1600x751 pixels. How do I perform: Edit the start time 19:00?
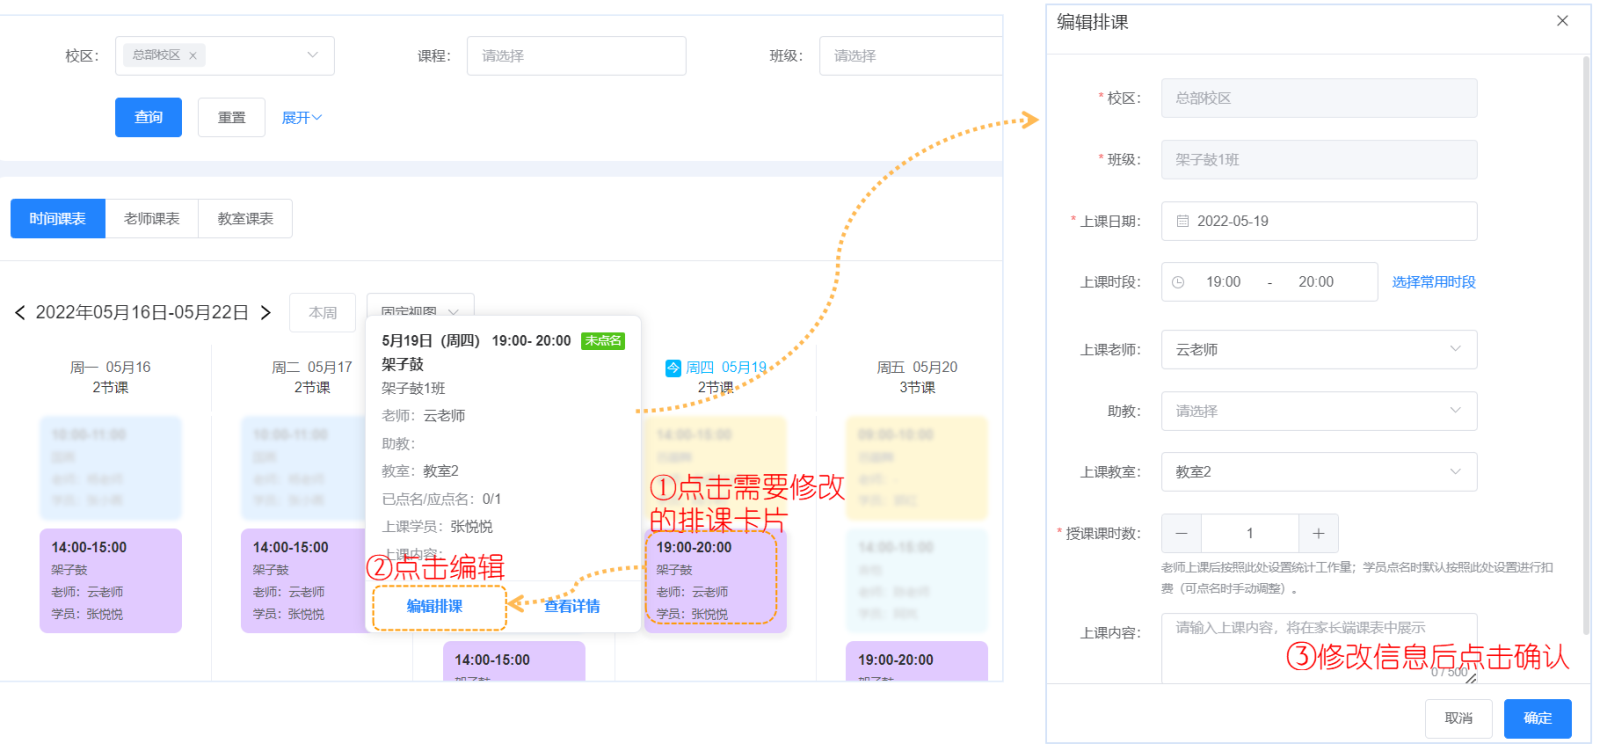coord(1223,282)
